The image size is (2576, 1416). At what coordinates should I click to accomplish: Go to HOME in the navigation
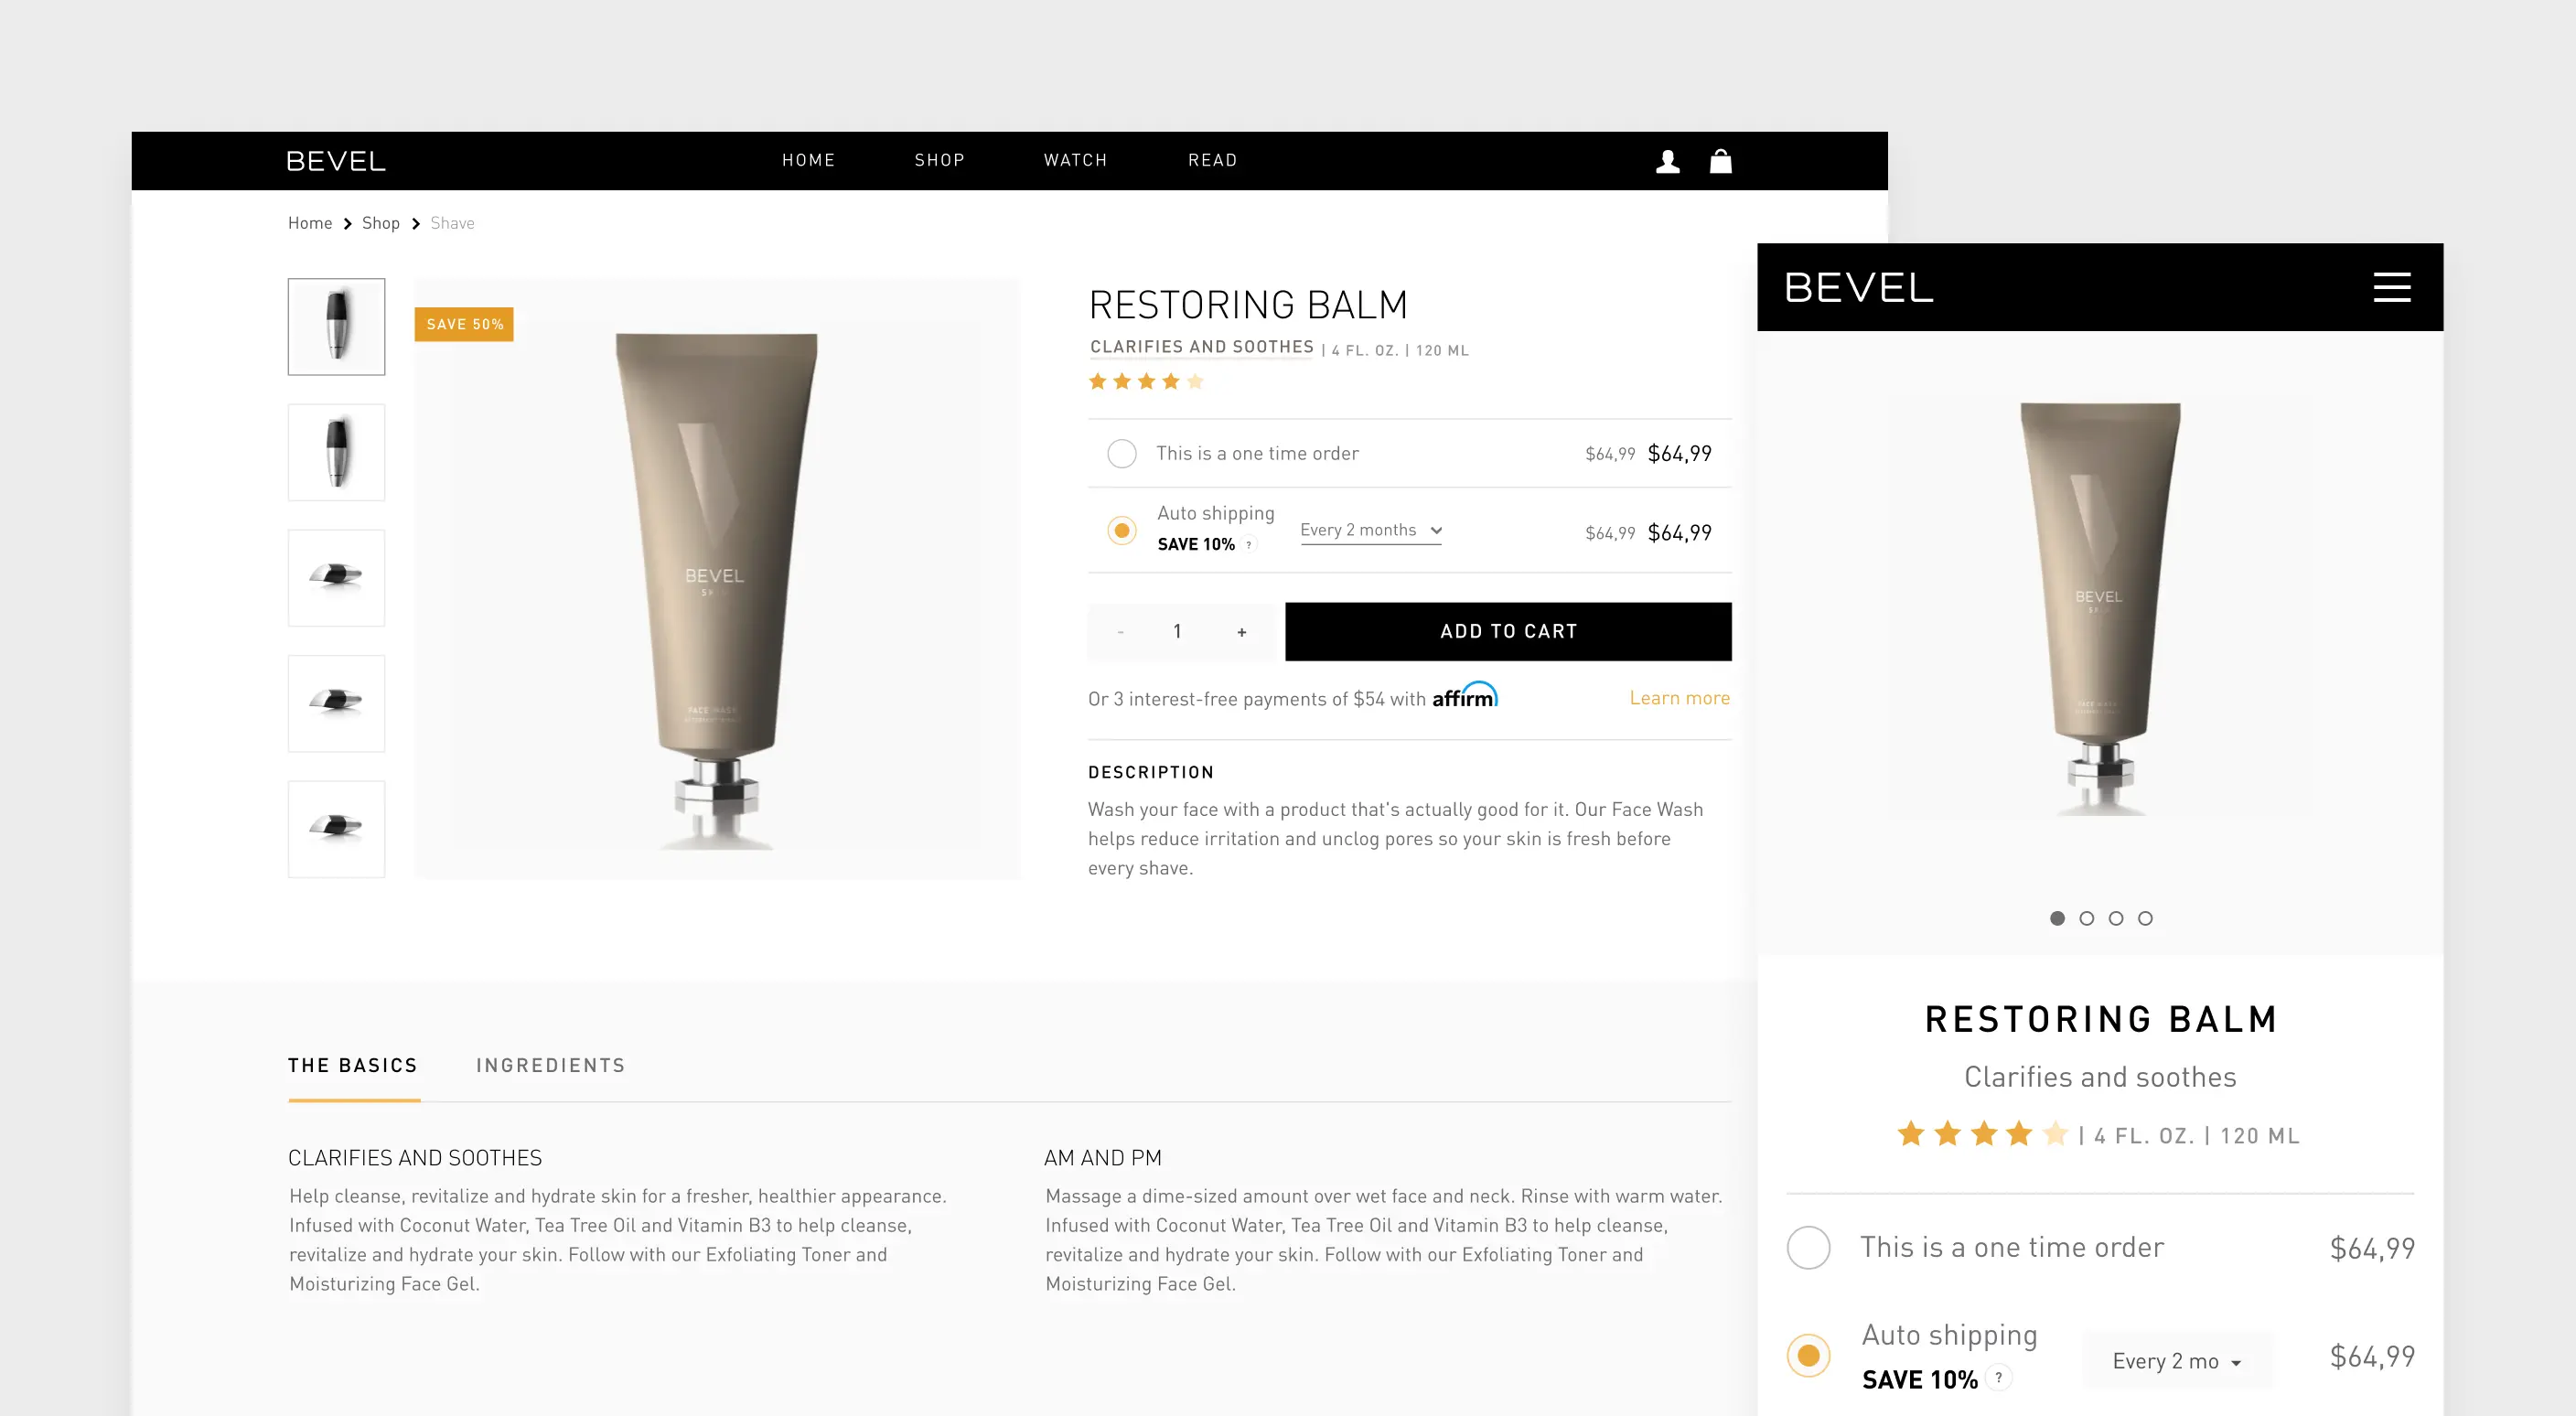point(808,160)
